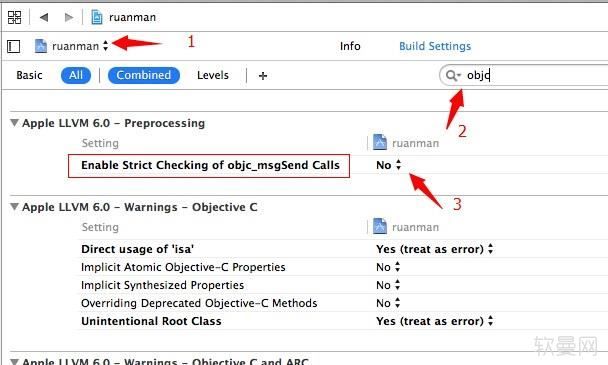
Task: Collapse Warnings - Objective C section triangle
Action: [14, 206]
